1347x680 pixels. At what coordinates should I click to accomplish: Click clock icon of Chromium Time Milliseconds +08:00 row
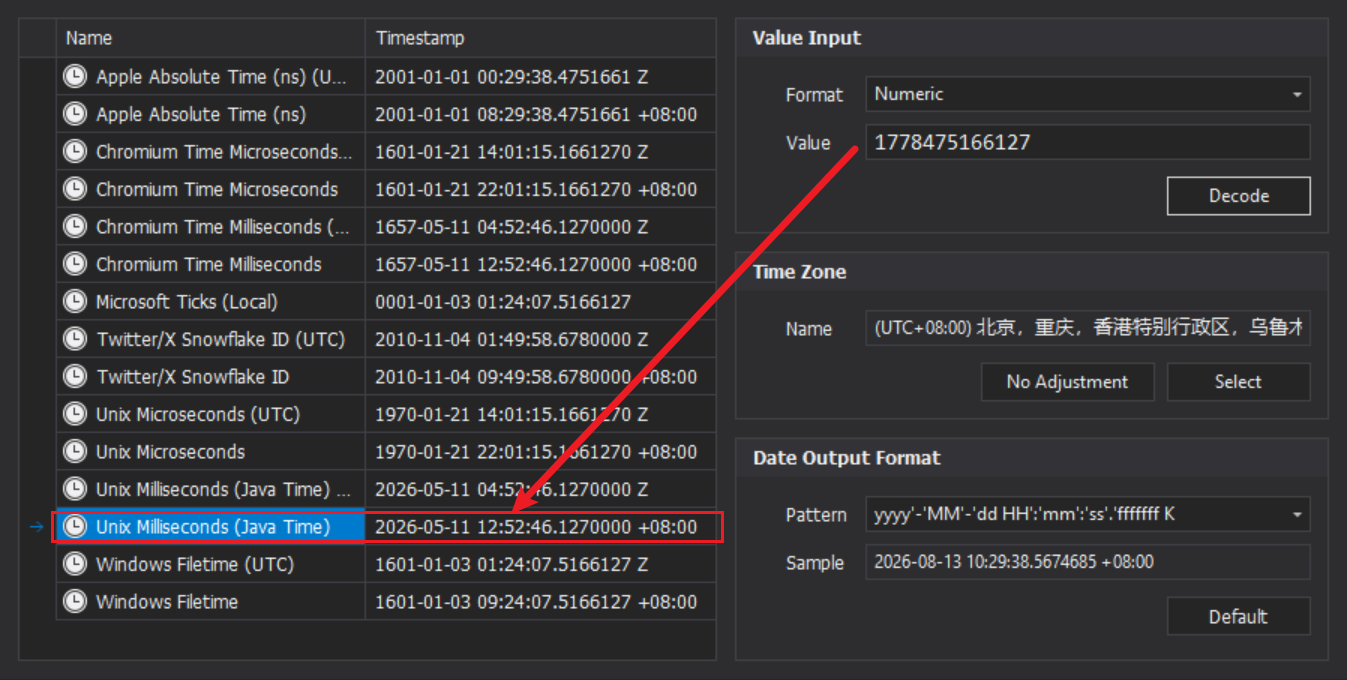pyautogui.click(x=75, y=264)
